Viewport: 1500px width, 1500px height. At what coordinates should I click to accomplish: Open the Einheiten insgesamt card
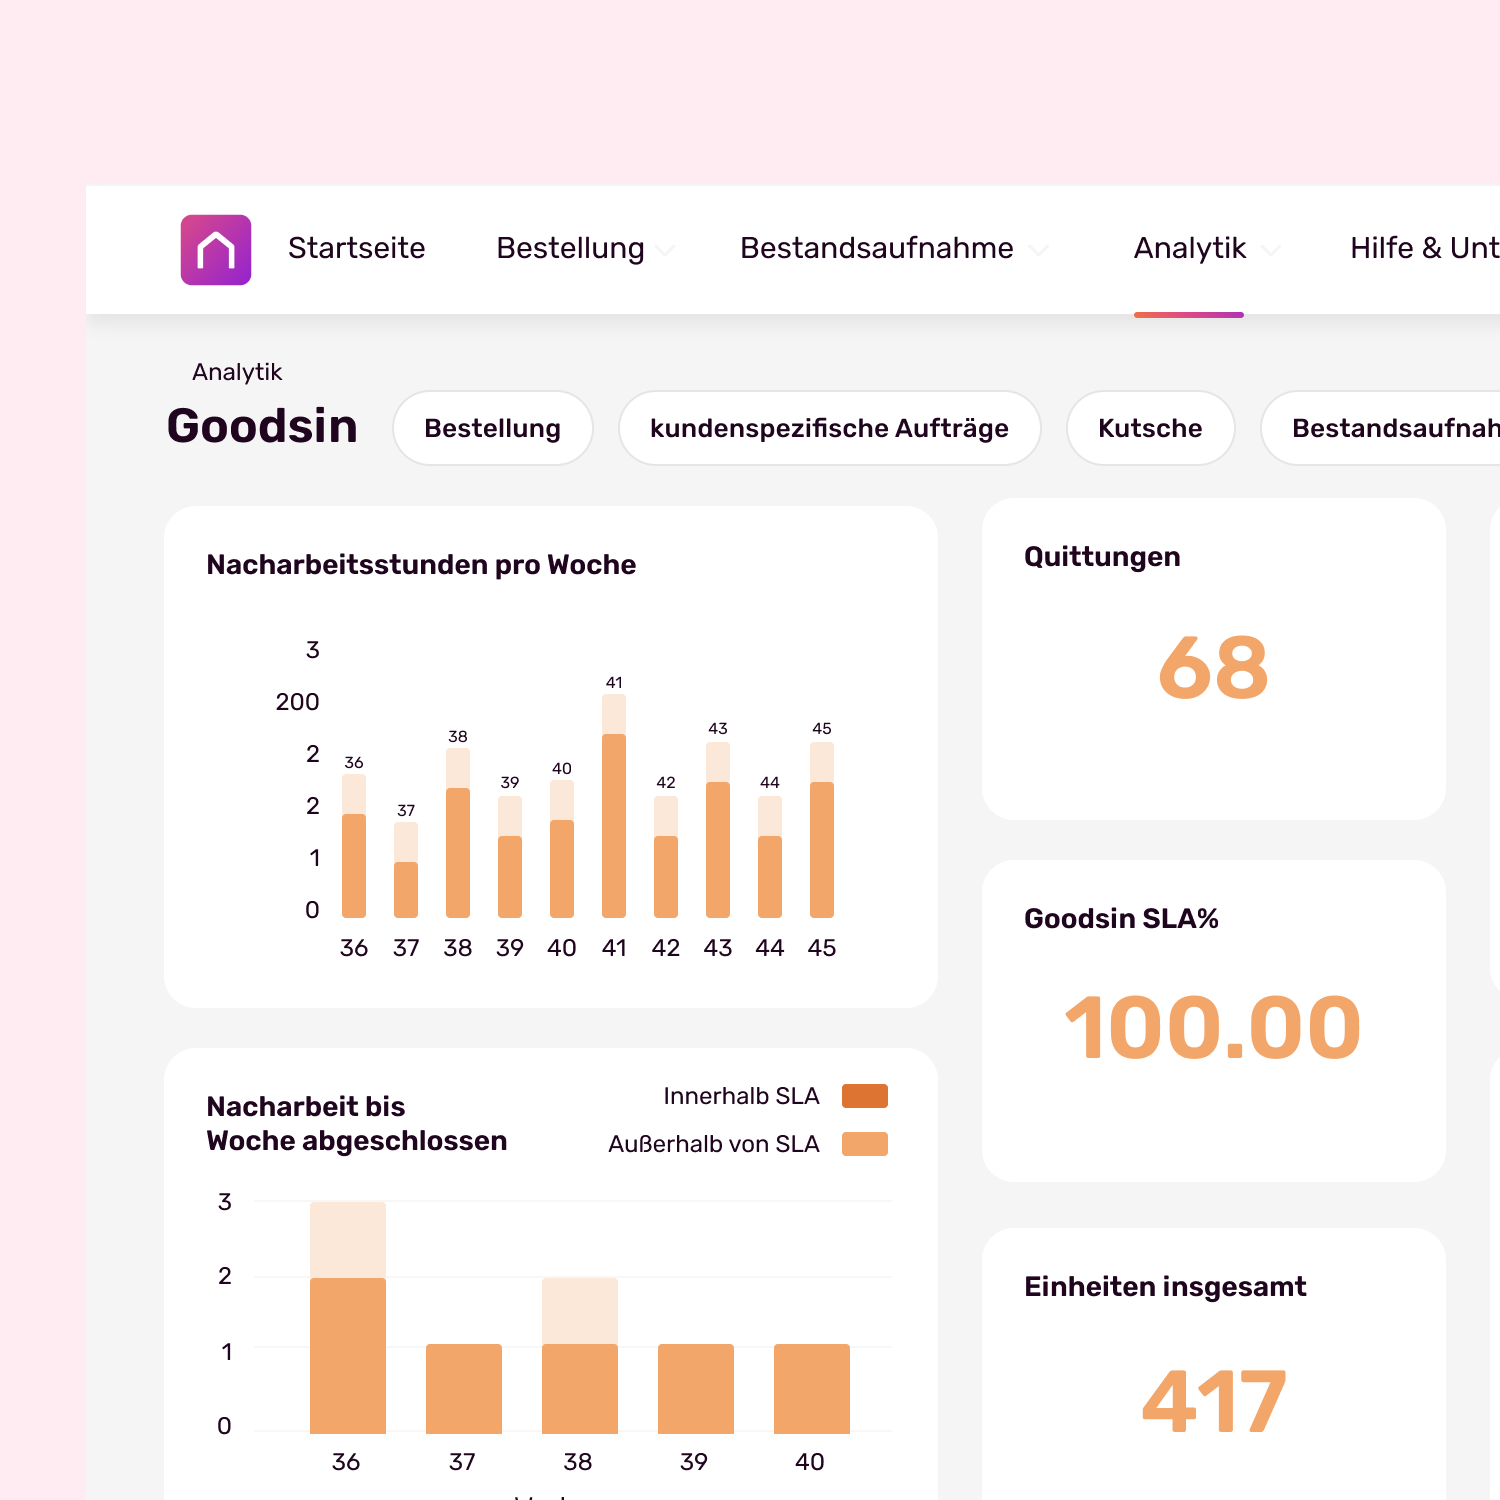1213,1370
